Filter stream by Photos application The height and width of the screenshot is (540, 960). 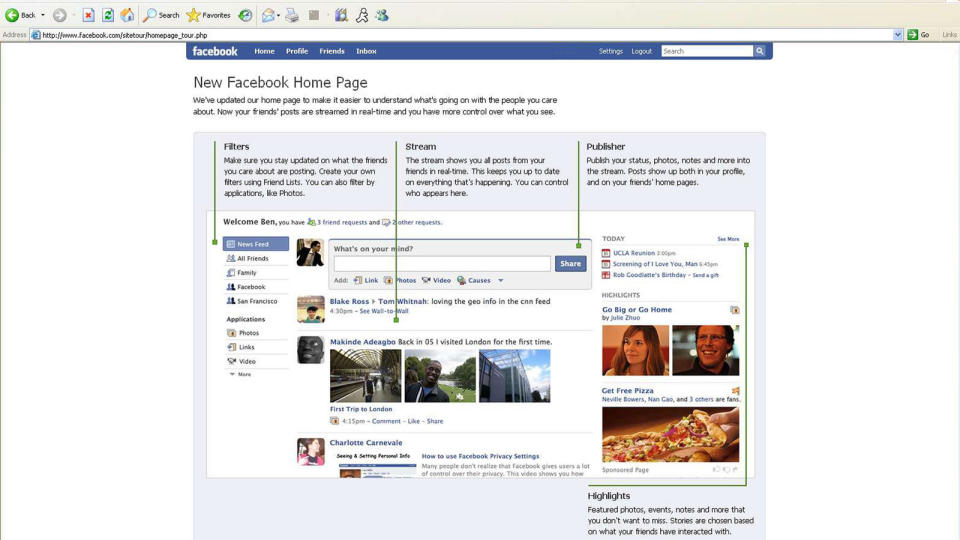249,333
